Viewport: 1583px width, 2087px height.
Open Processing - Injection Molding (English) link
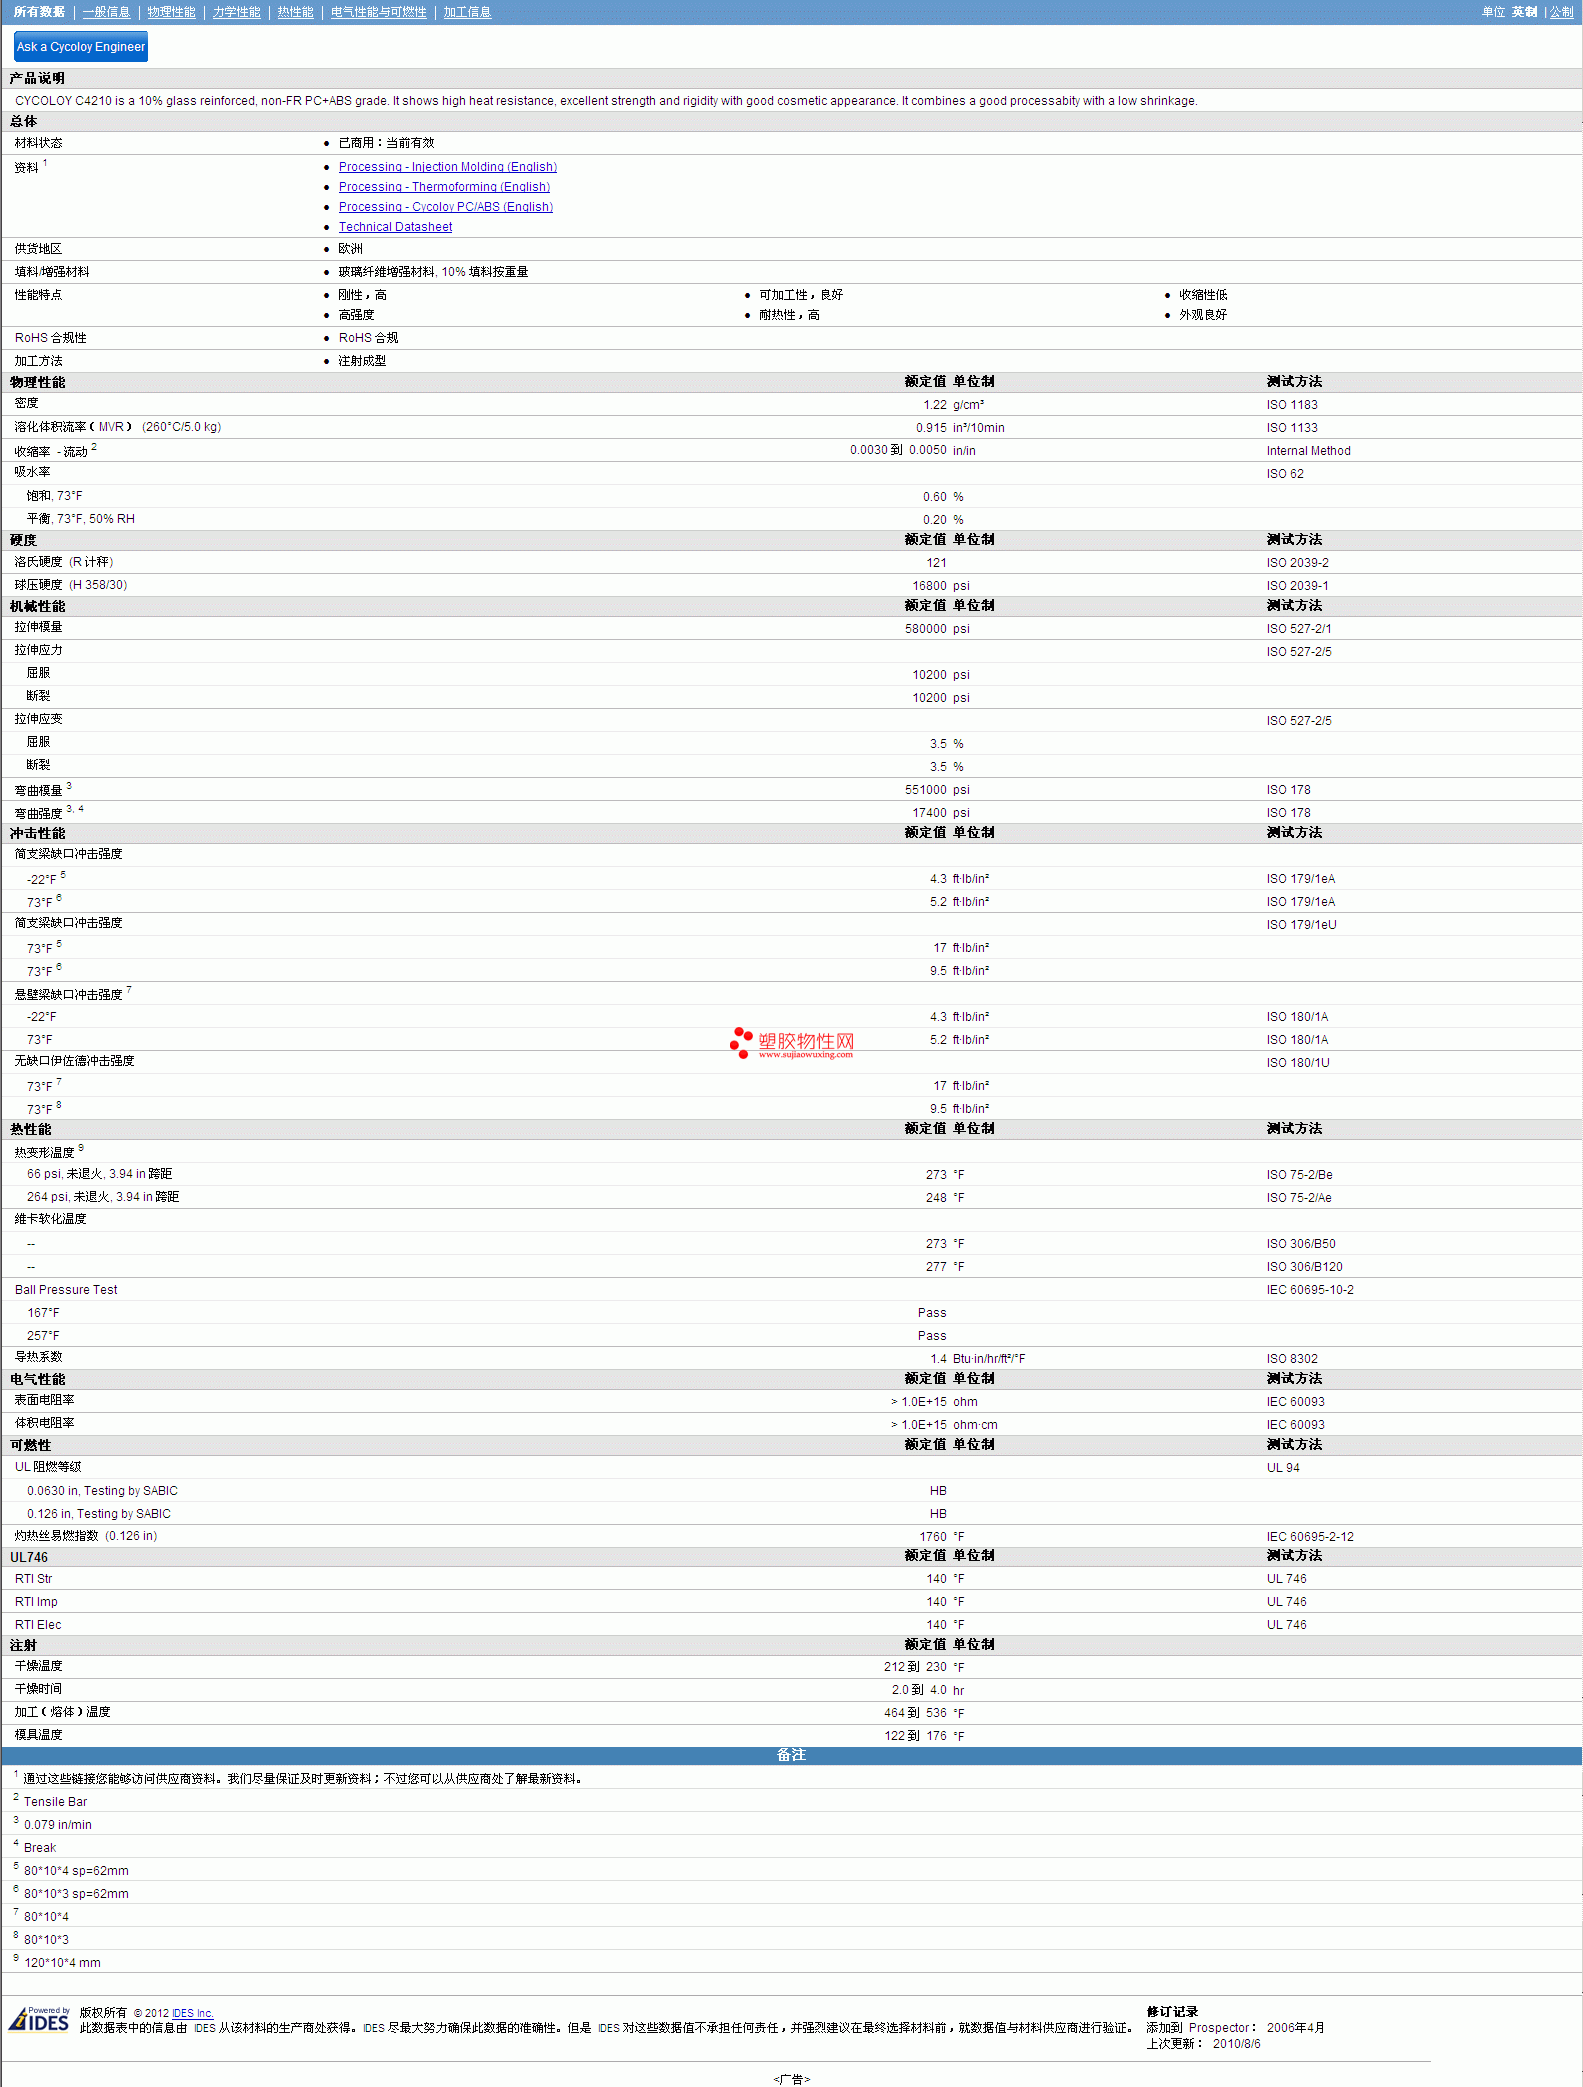pos(447,167)
